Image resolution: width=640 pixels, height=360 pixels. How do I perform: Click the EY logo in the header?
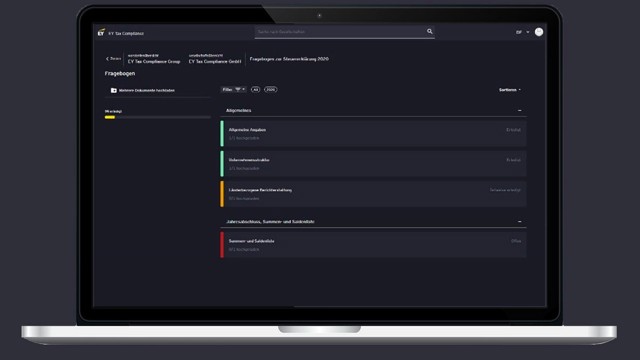[101, 32]
